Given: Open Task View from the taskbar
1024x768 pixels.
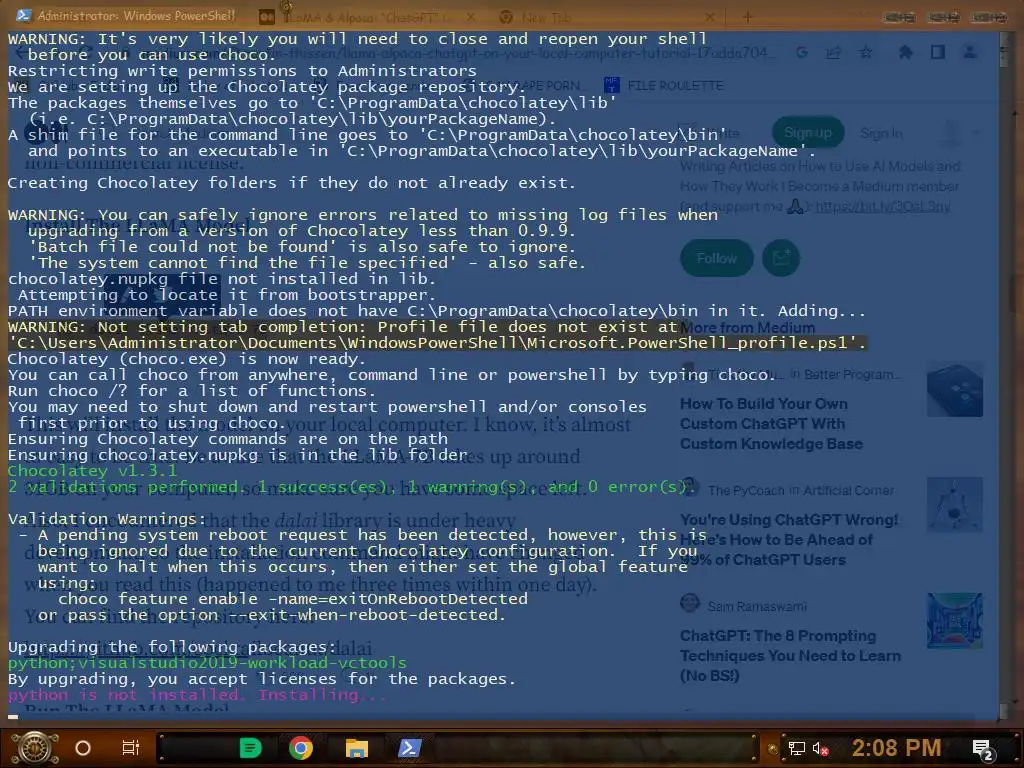Looking at the screenshot, I should [x=131, y=748].
